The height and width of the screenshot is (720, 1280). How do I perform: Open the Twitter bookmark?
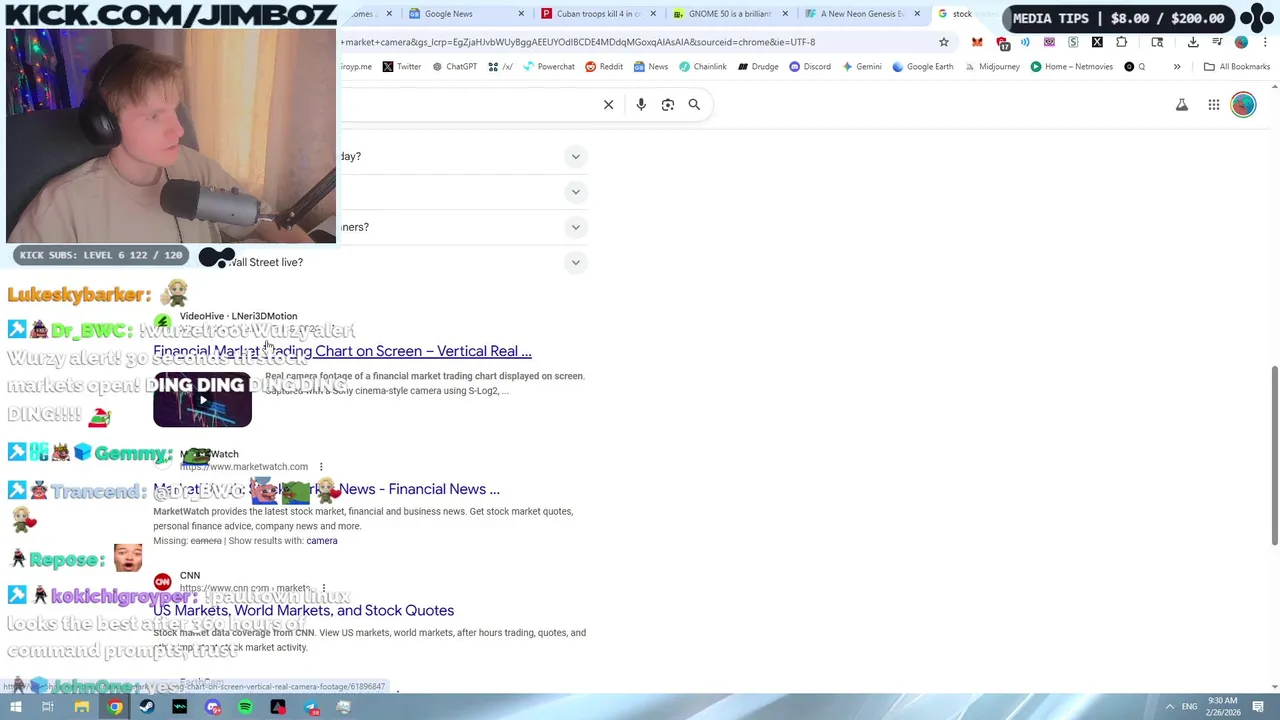402,66
